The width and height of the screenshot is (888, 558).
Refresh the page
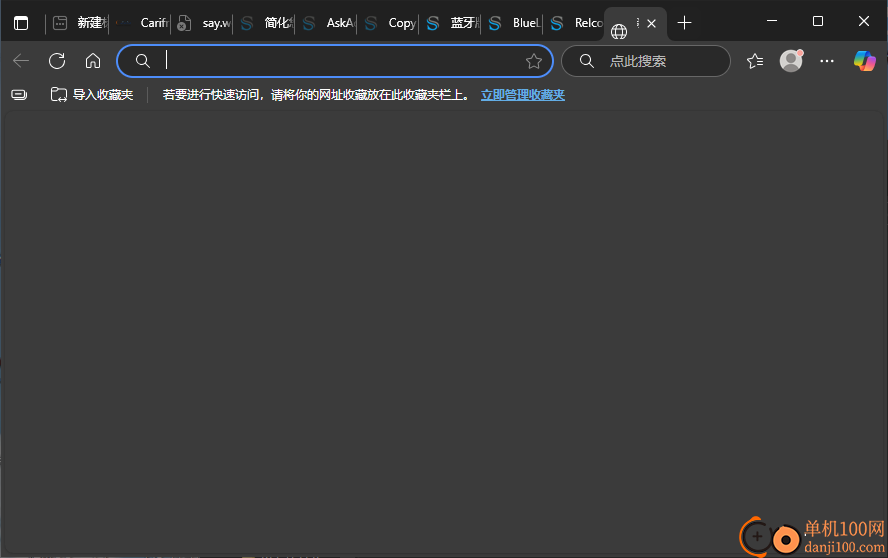point(57,61)
